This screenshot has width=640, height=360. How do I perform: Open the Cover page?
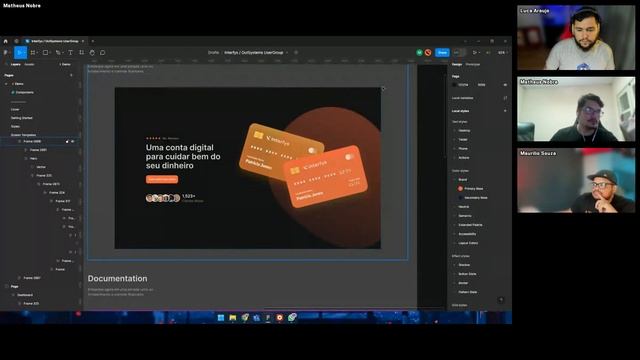[15, 109]
